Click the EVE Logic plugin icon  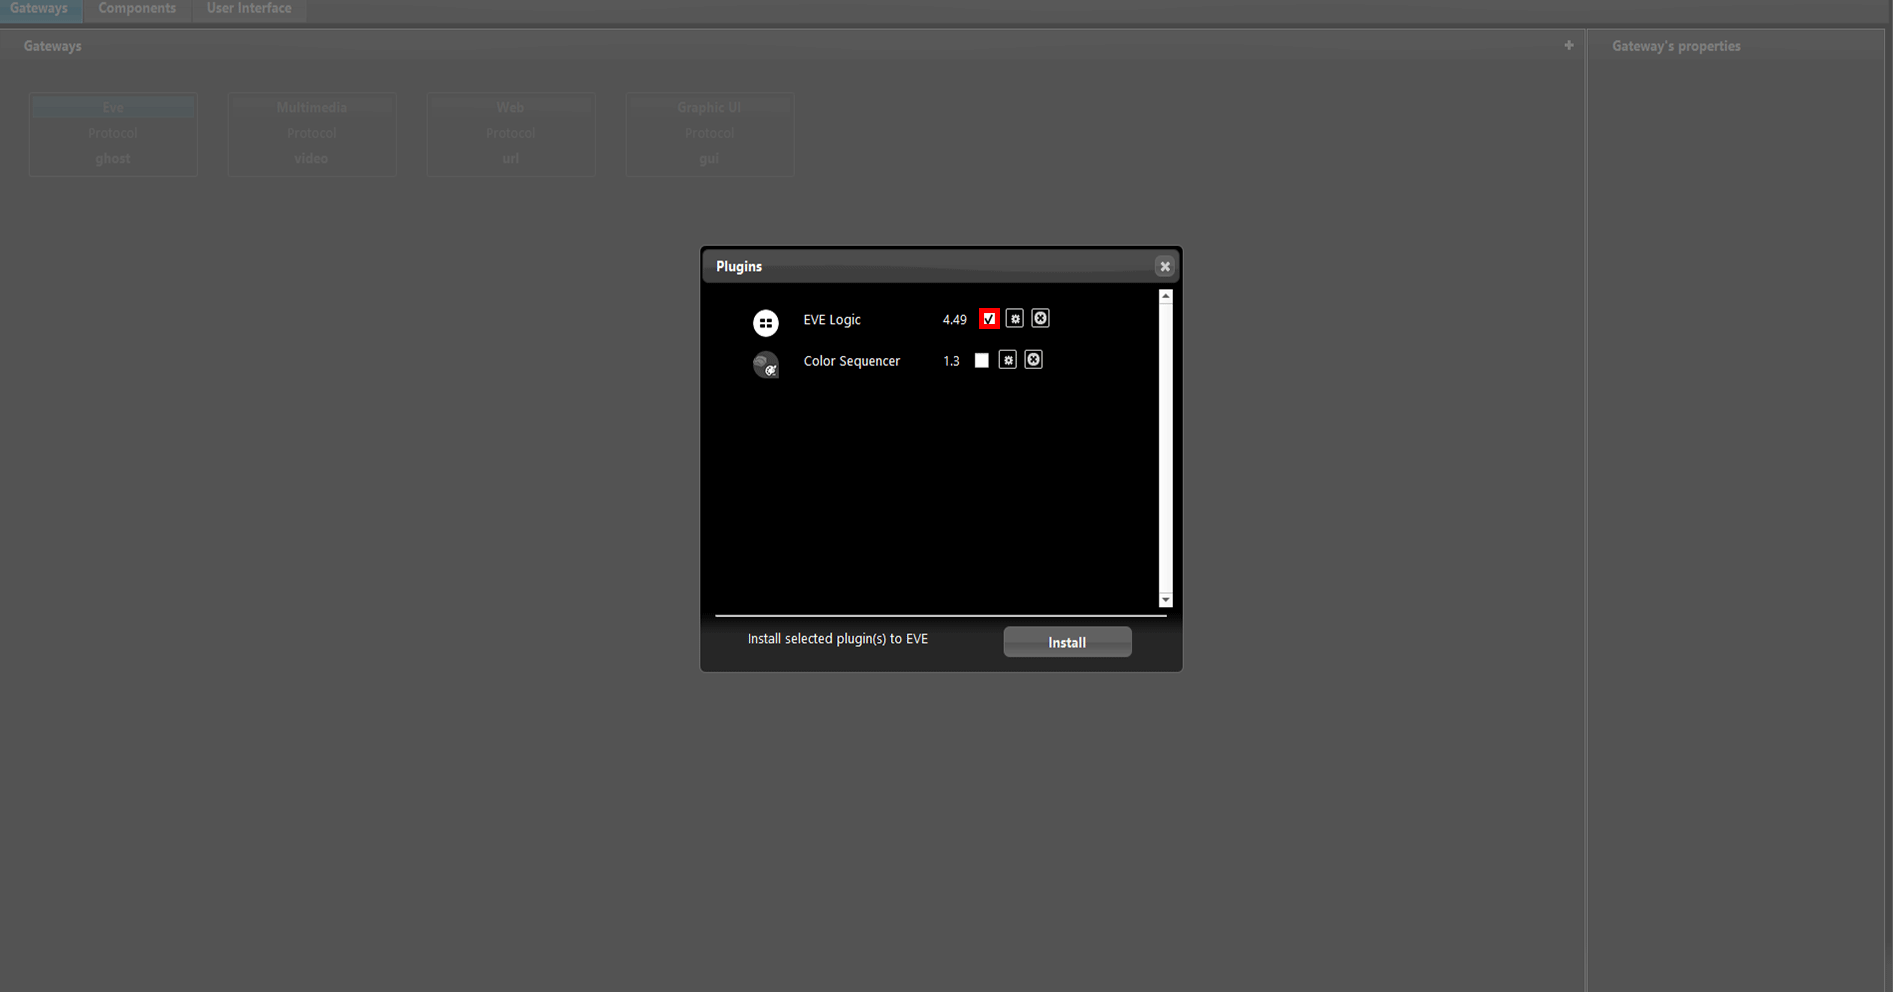(x=766, y=322)
